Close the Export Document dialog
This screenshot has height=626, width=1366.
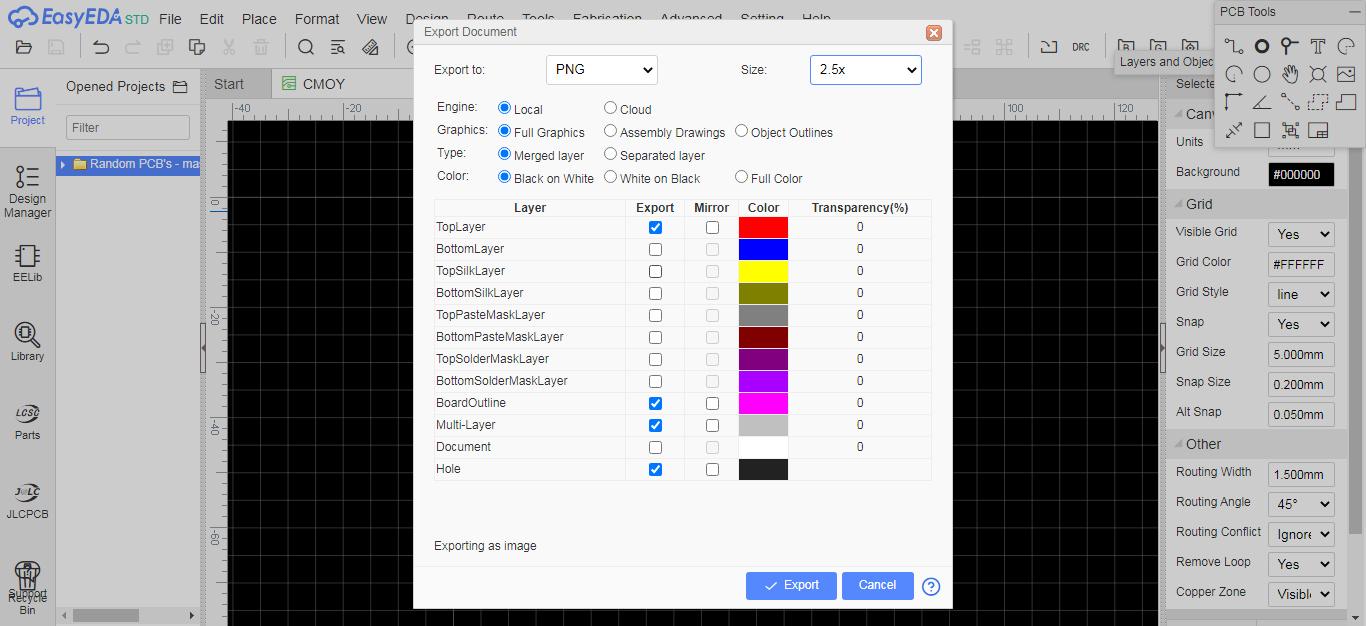(934, 33)
